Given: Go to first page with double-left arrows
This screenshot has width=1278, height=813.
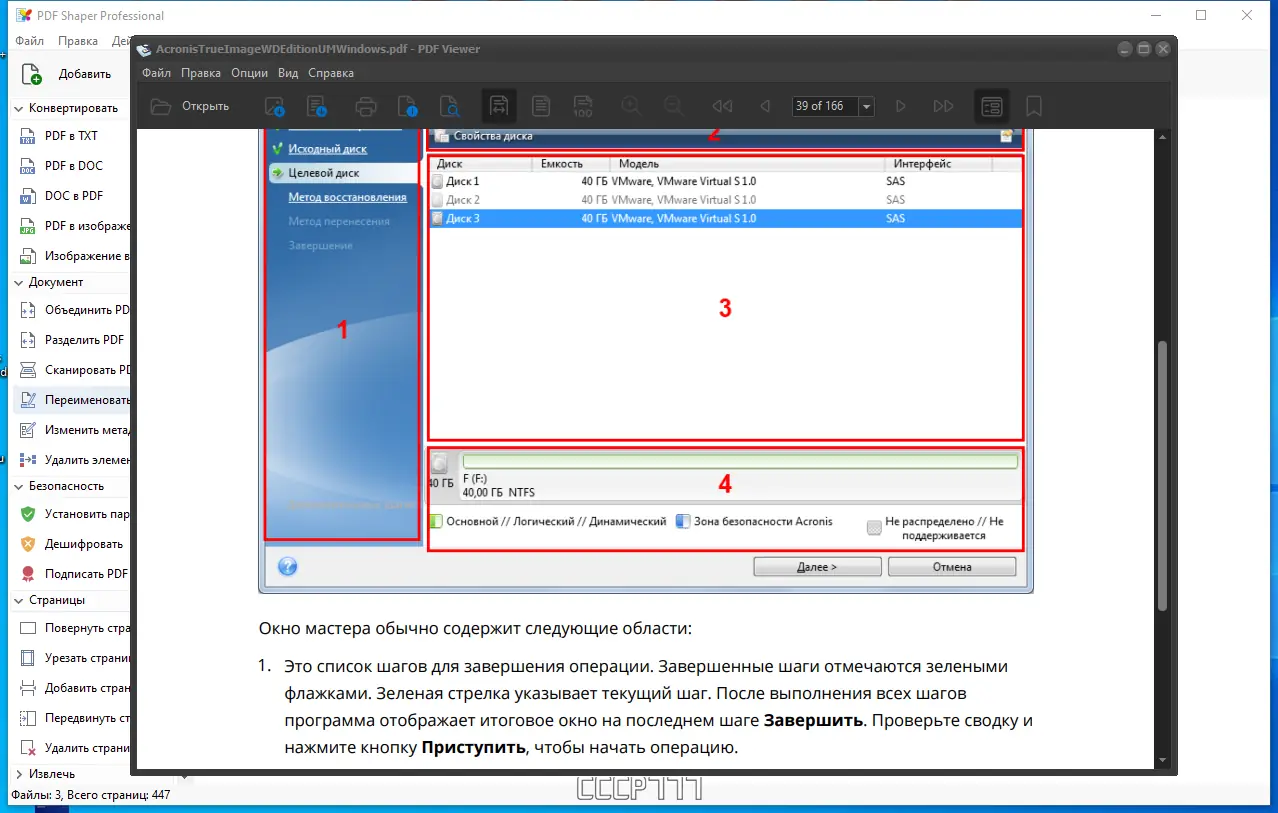Looking at the screenshot, I should pyautogui.click(x=722, y=106).
